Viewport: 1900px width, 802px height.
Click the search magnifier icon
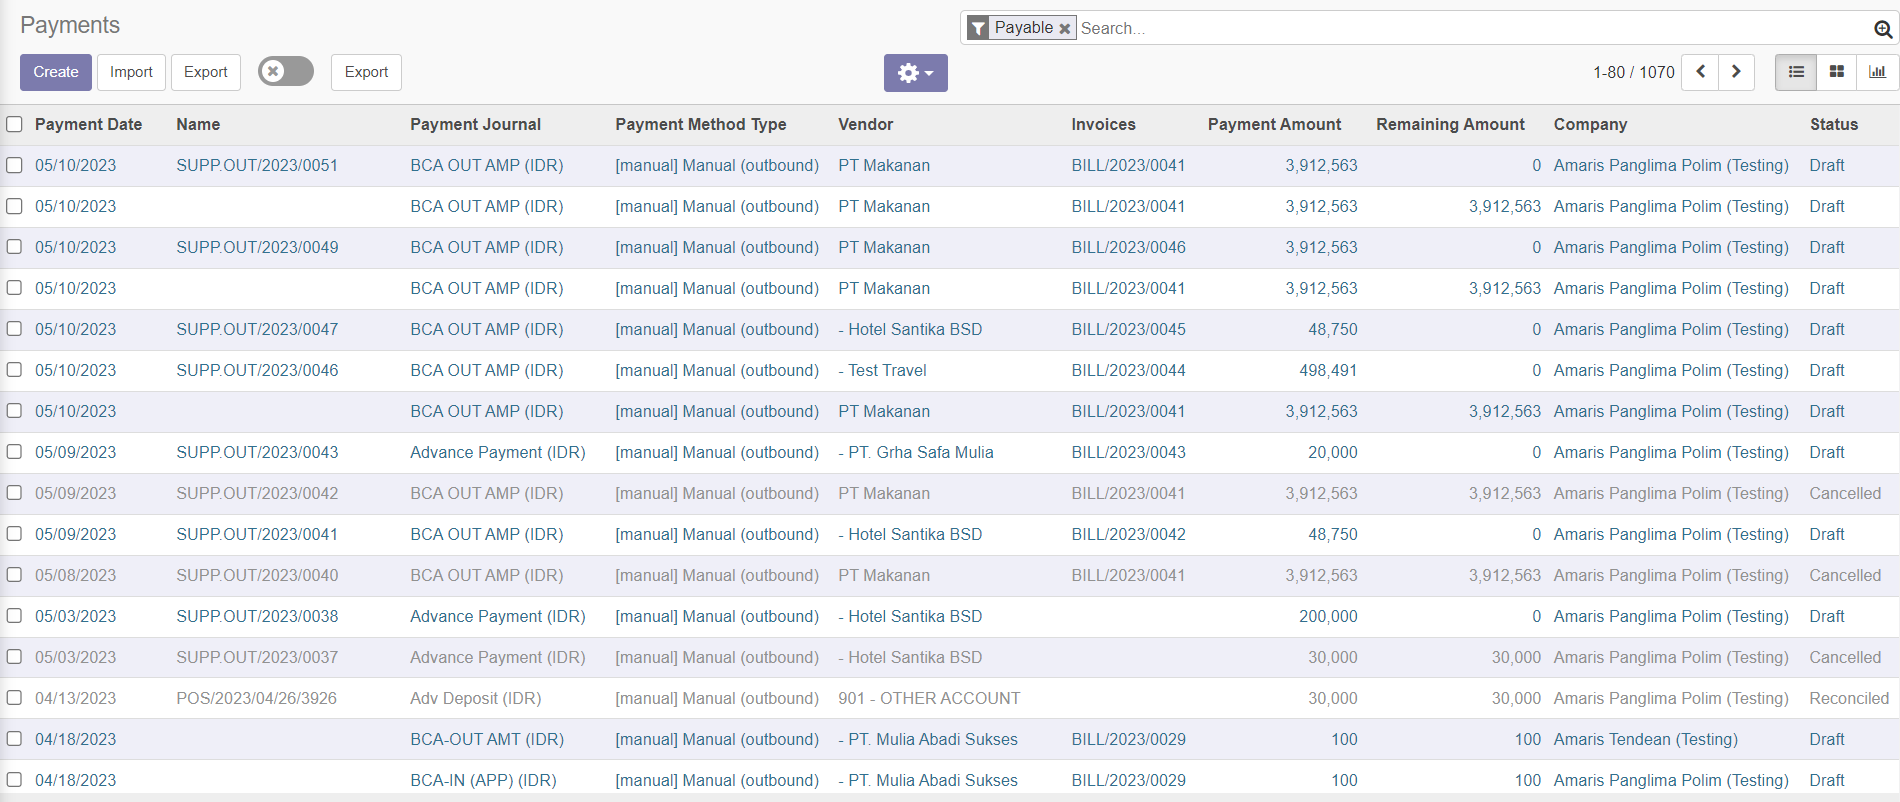[1883, 29]
